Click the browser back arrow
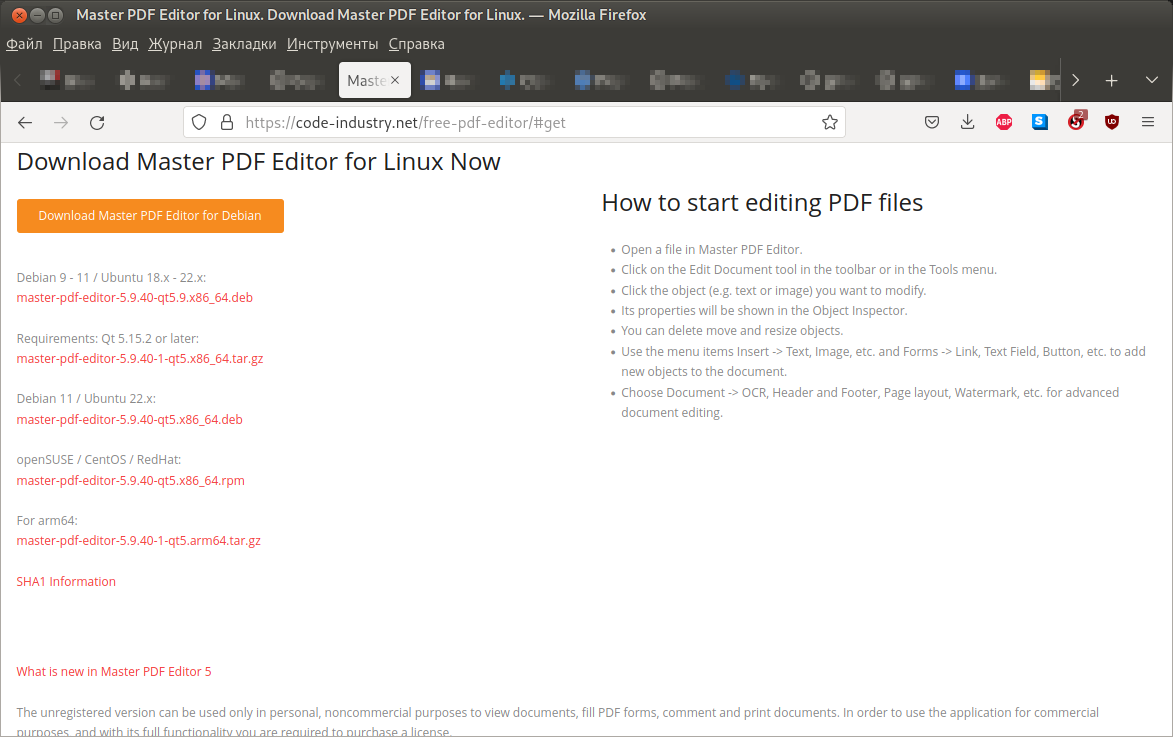Screen dimensions: 1173x737 (25, 122)
